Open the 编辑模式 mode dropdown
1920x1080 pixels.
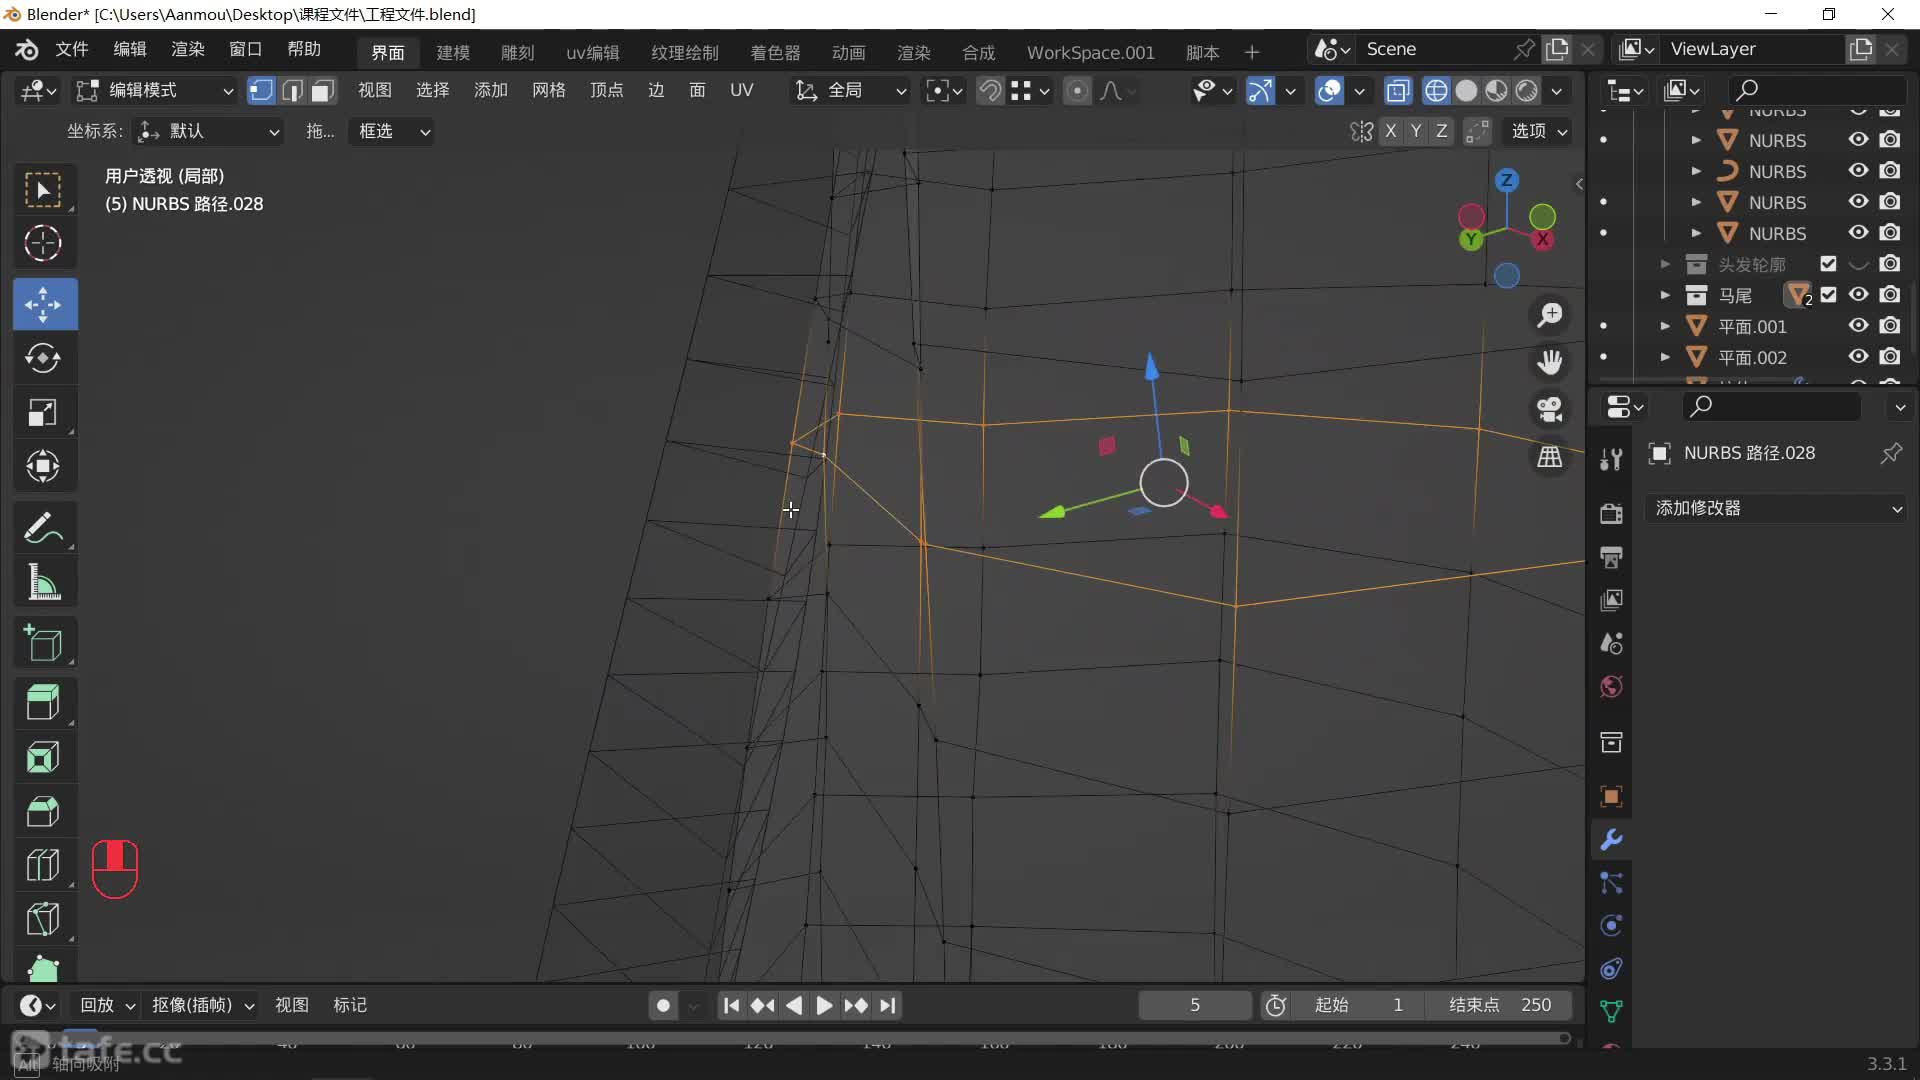(x=156, y=91)
